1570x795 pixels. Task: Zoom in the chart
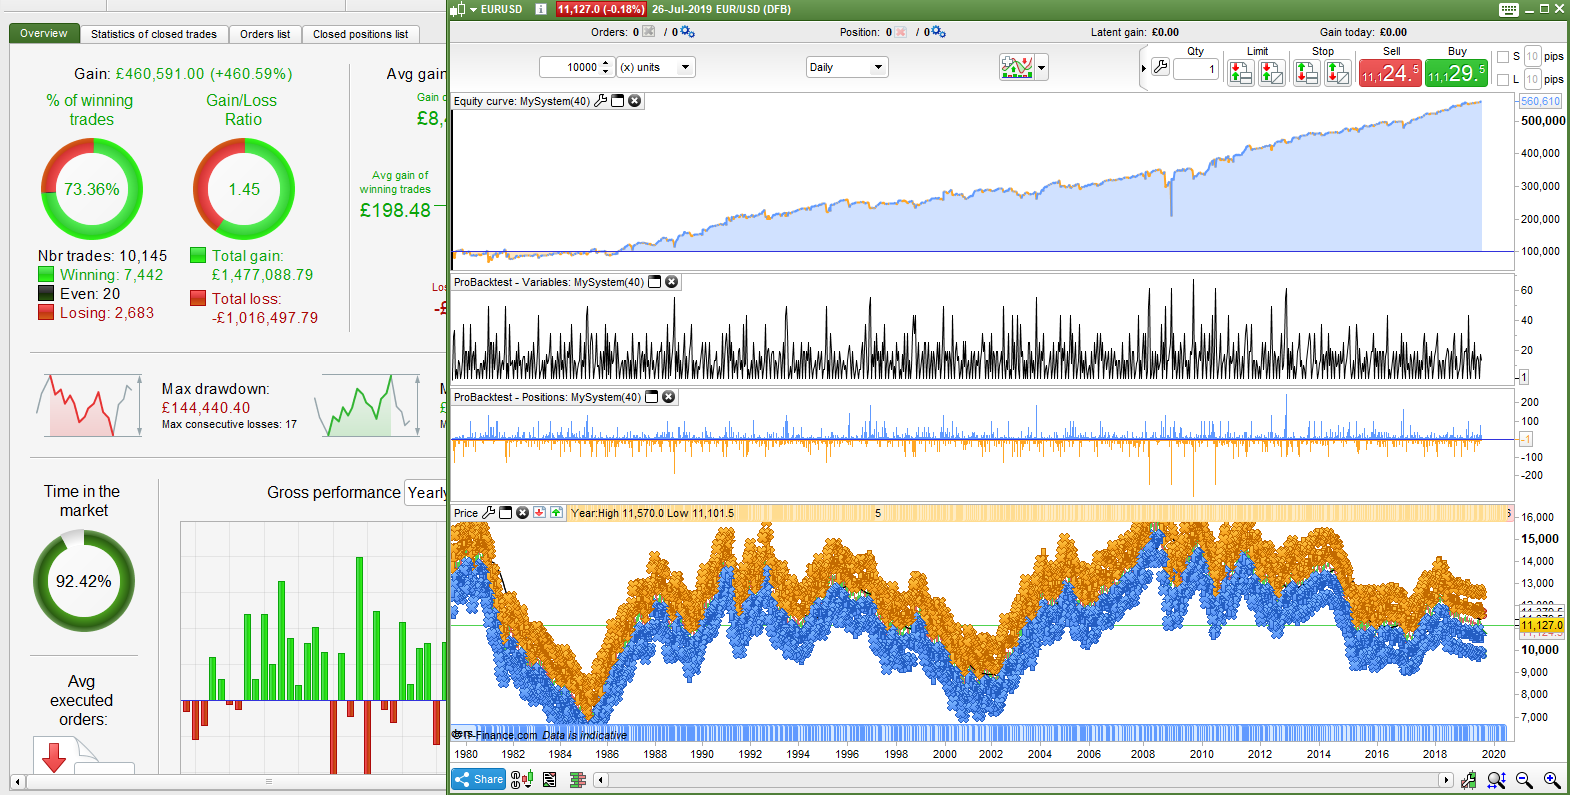point(1552,779)
